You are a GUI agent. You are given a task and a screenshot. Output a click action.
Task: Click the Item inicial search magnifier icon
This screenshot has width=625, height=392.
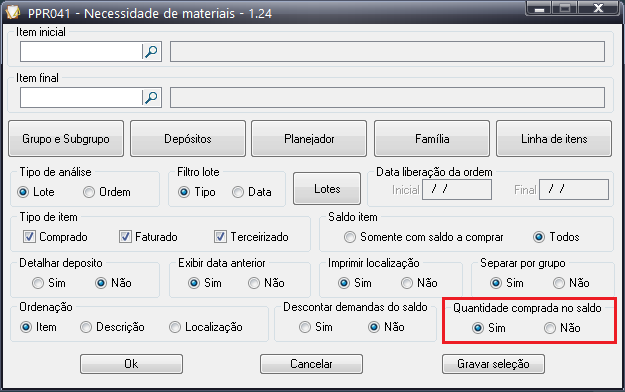(x=151, y=51)
